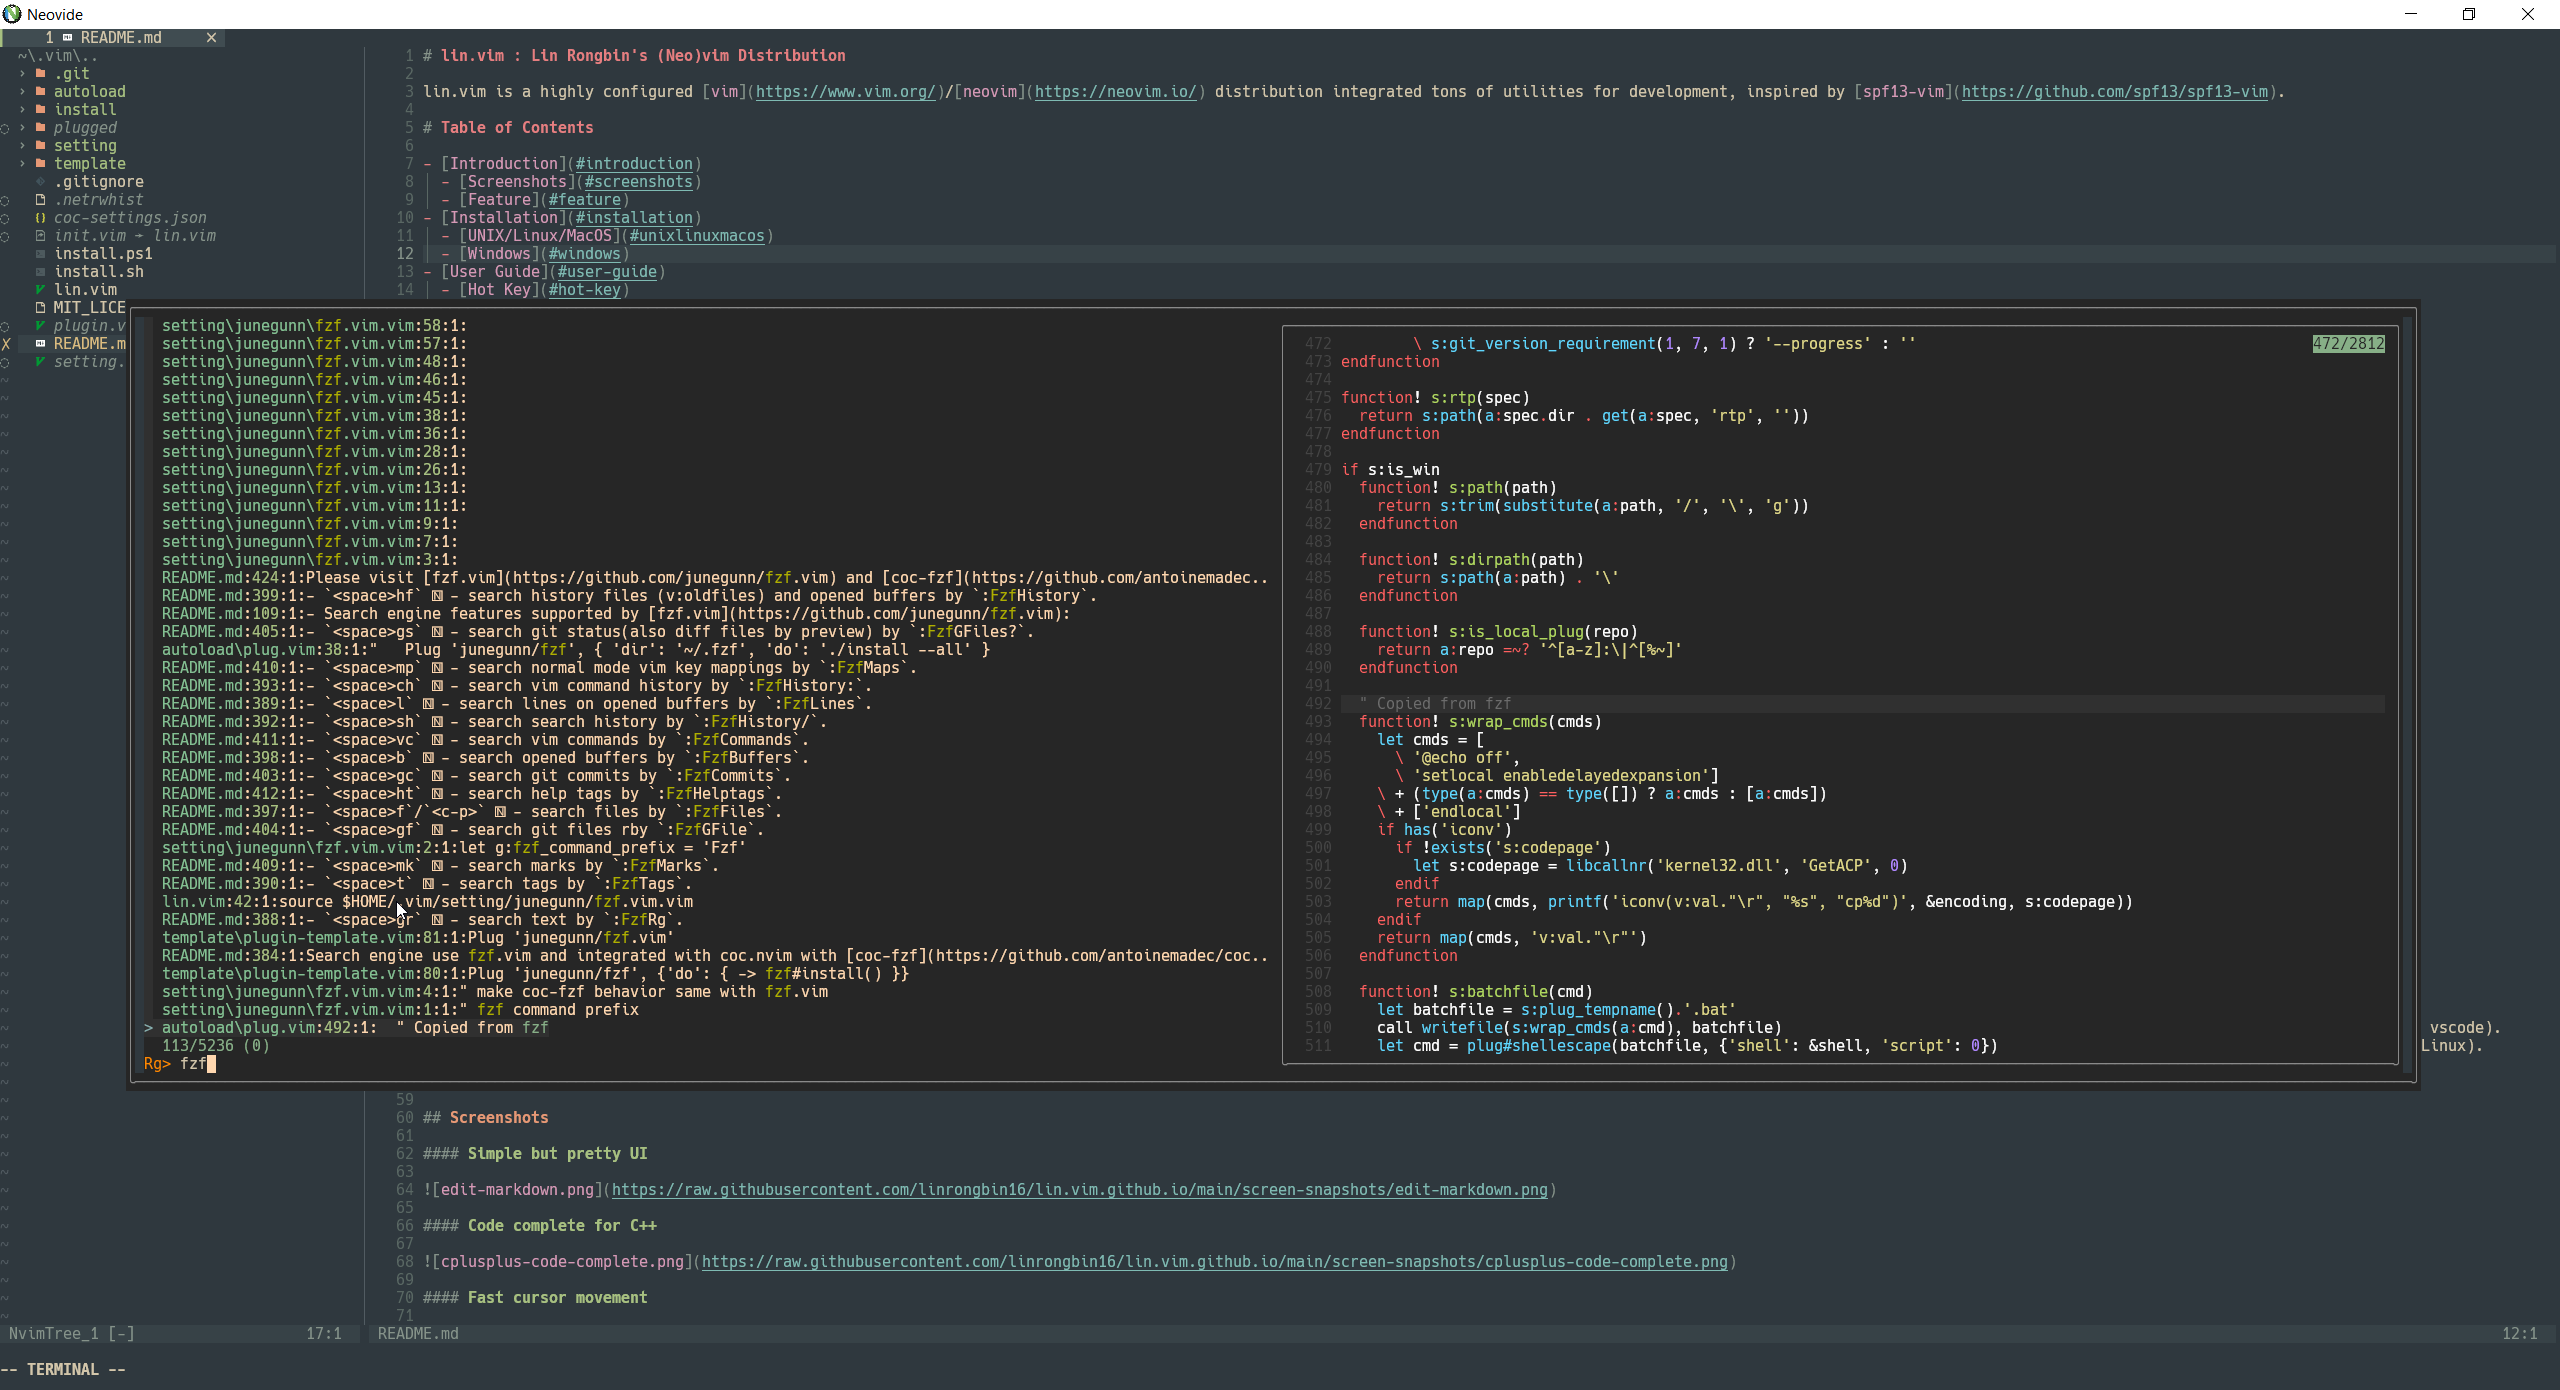Screen dimensions: 2560x1390
Task: Click the 12:1 cursor position in status line
Action: tap(2519, 1334)
